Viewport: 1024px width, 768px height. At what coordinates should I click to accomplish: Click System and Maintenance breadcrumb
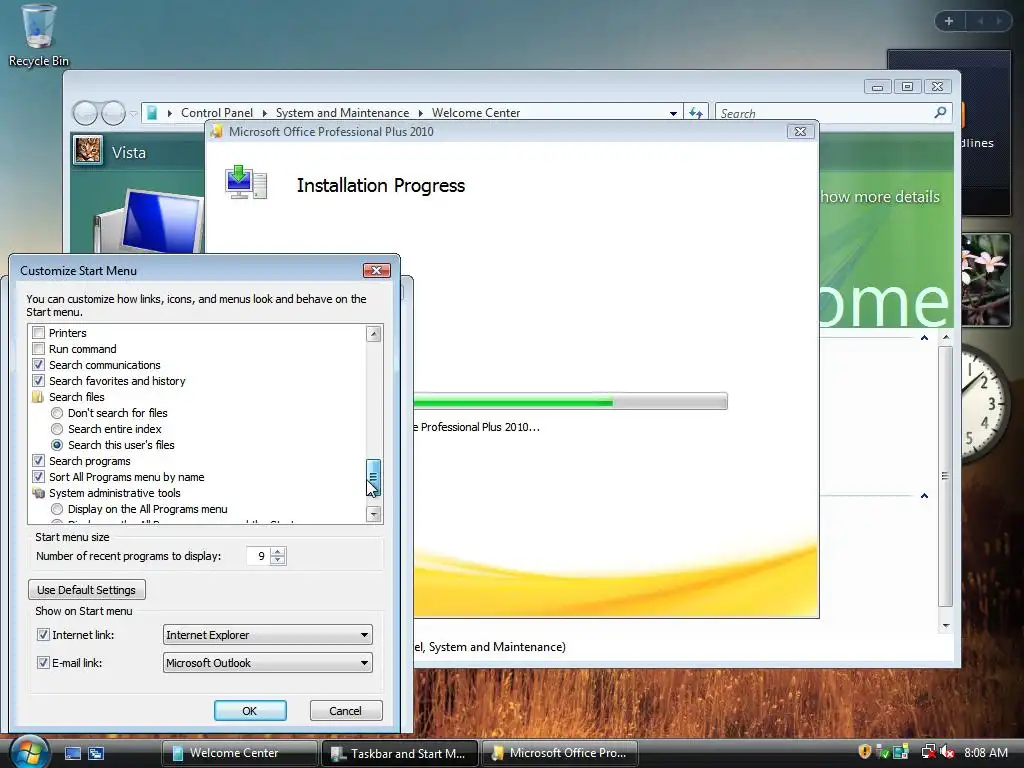pos(342,113)
